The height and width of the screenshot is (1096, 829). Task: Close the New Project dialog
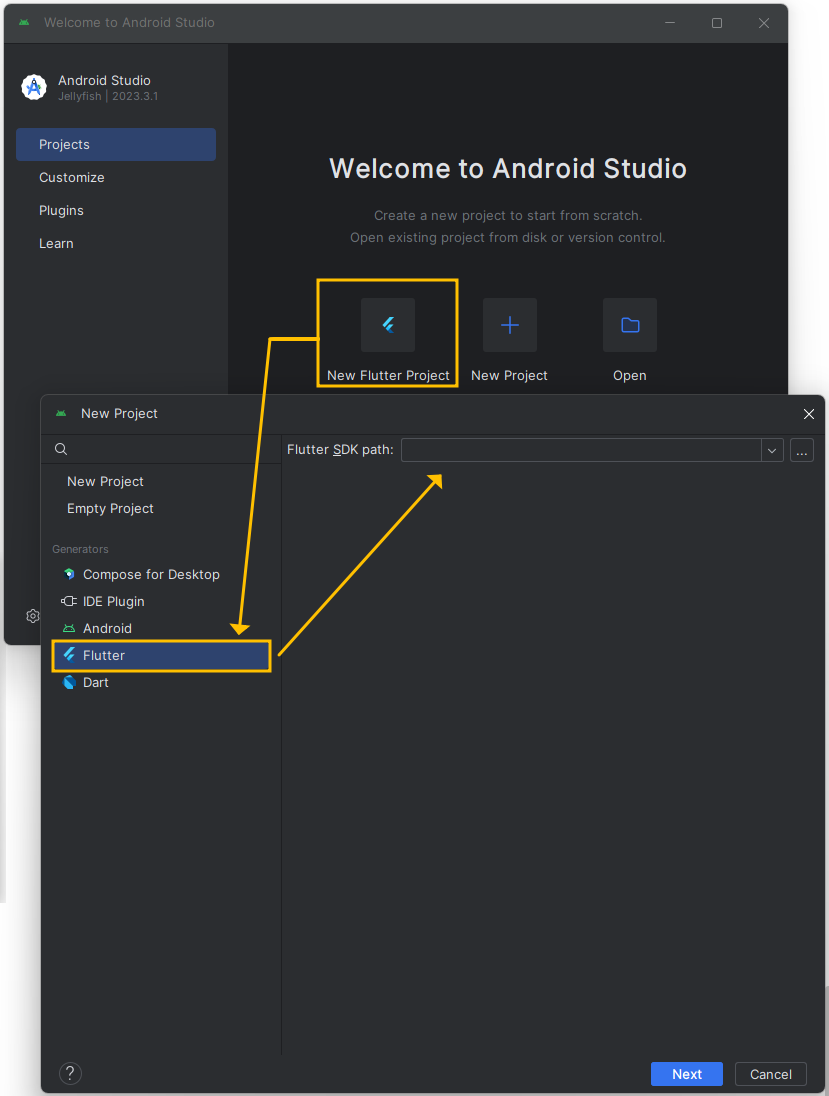coord(809,414)
